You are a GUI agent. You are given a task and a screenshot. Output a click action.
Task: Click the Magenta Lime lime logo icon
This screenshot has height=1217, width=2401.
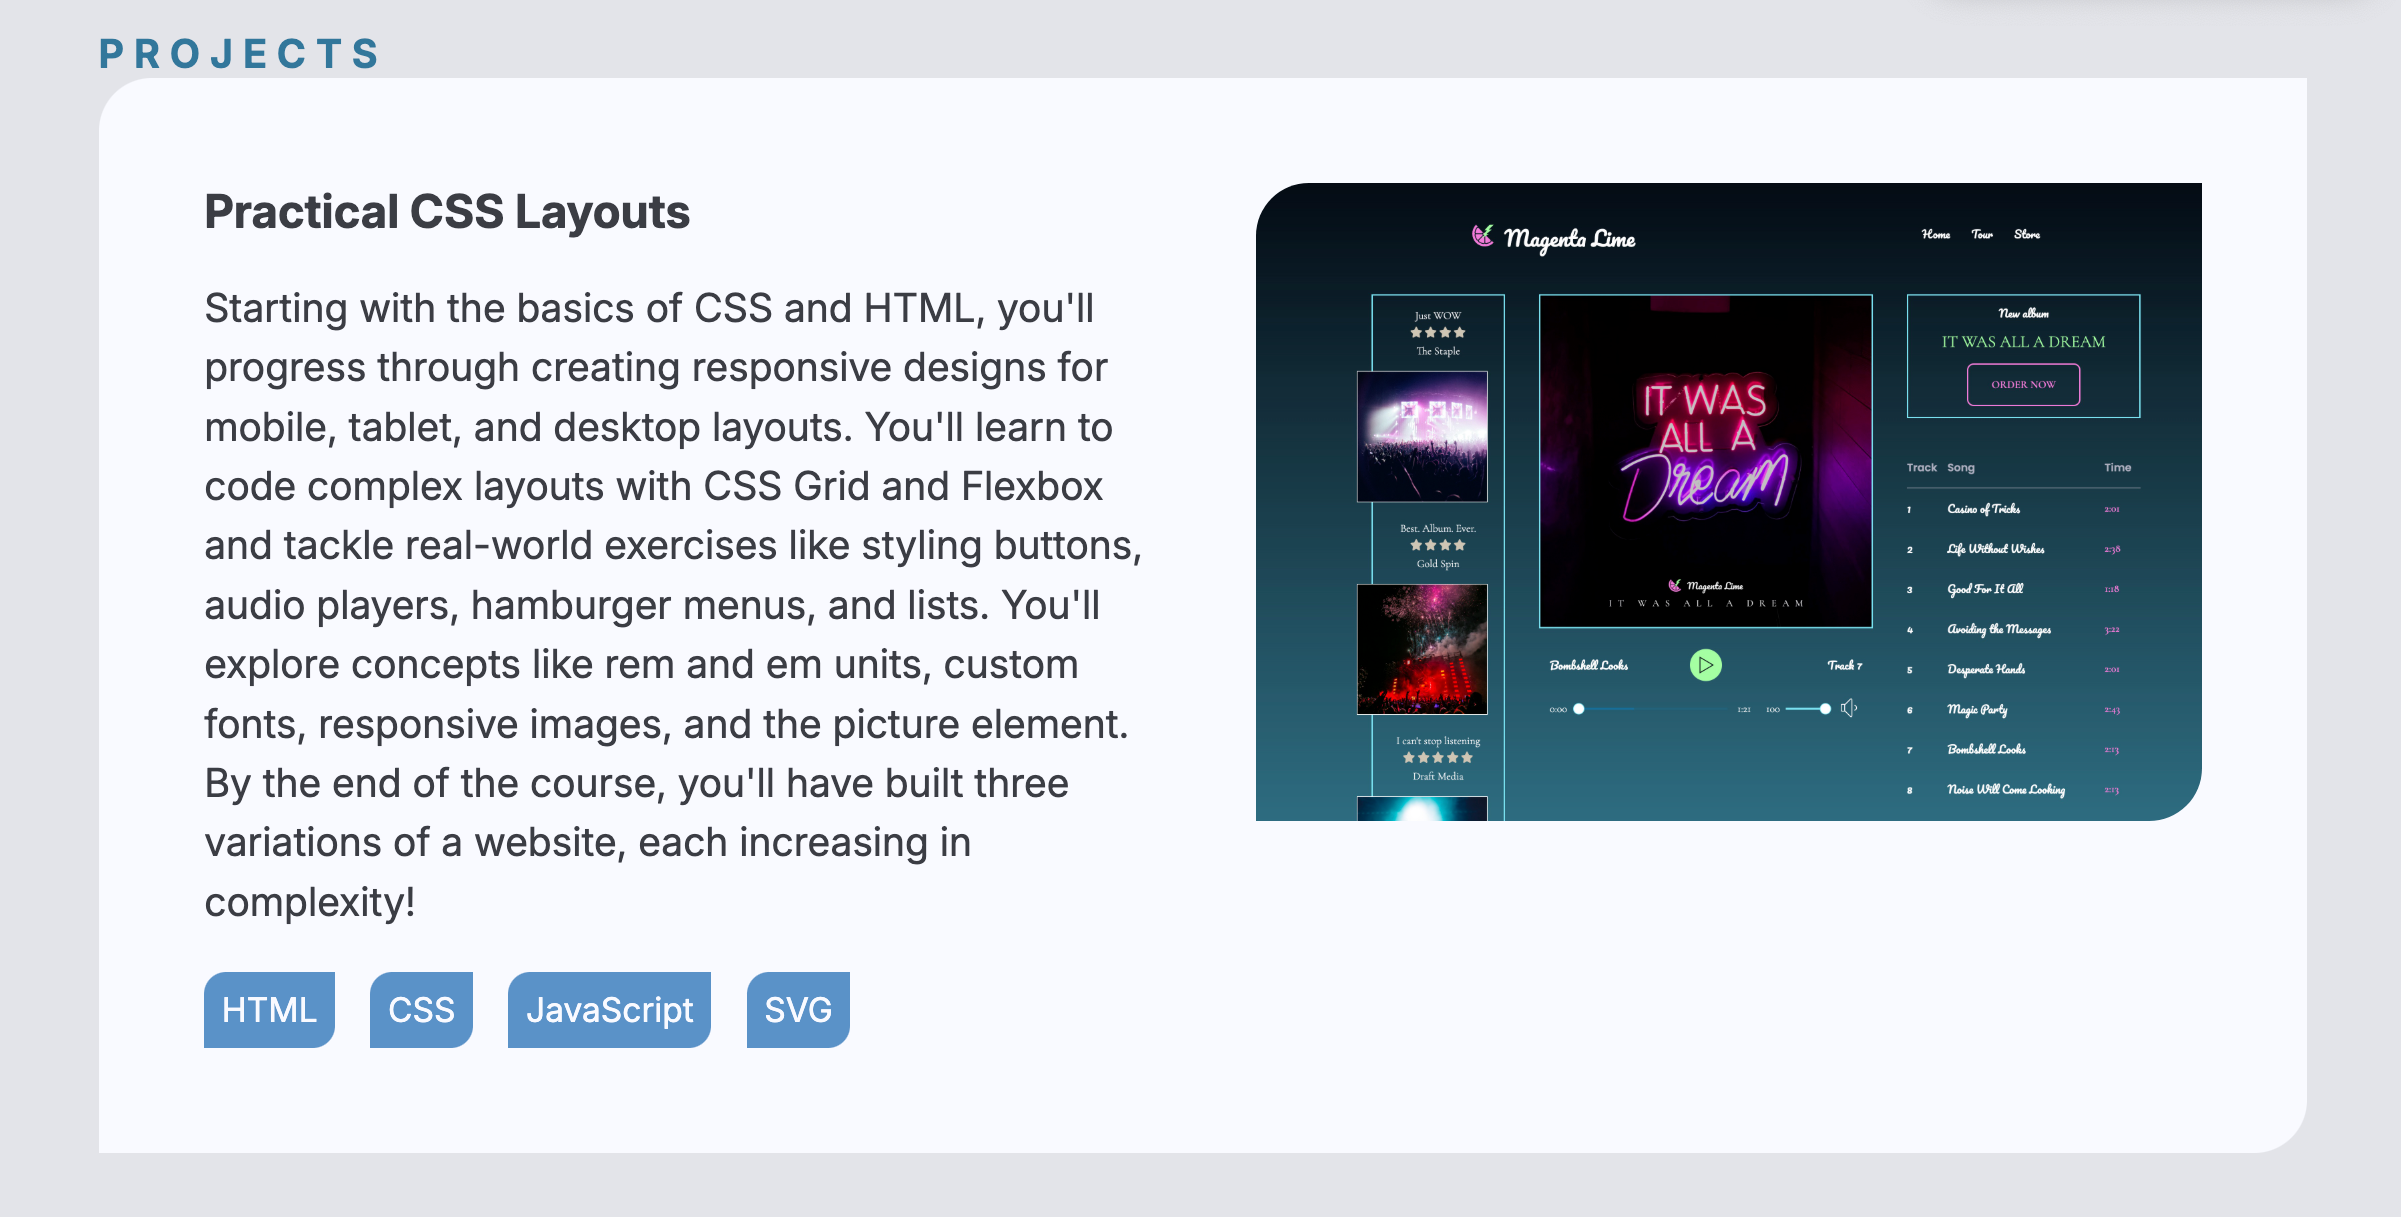[x=1482, y=236]
